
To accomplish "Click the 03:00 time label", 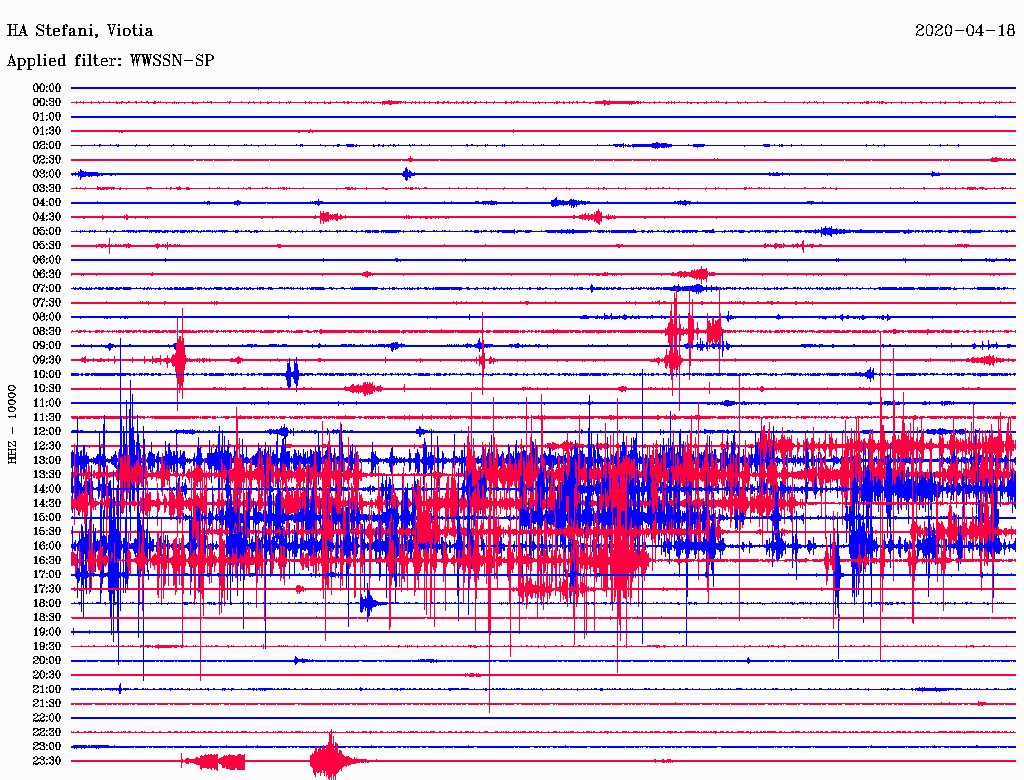I will (47, 174).
